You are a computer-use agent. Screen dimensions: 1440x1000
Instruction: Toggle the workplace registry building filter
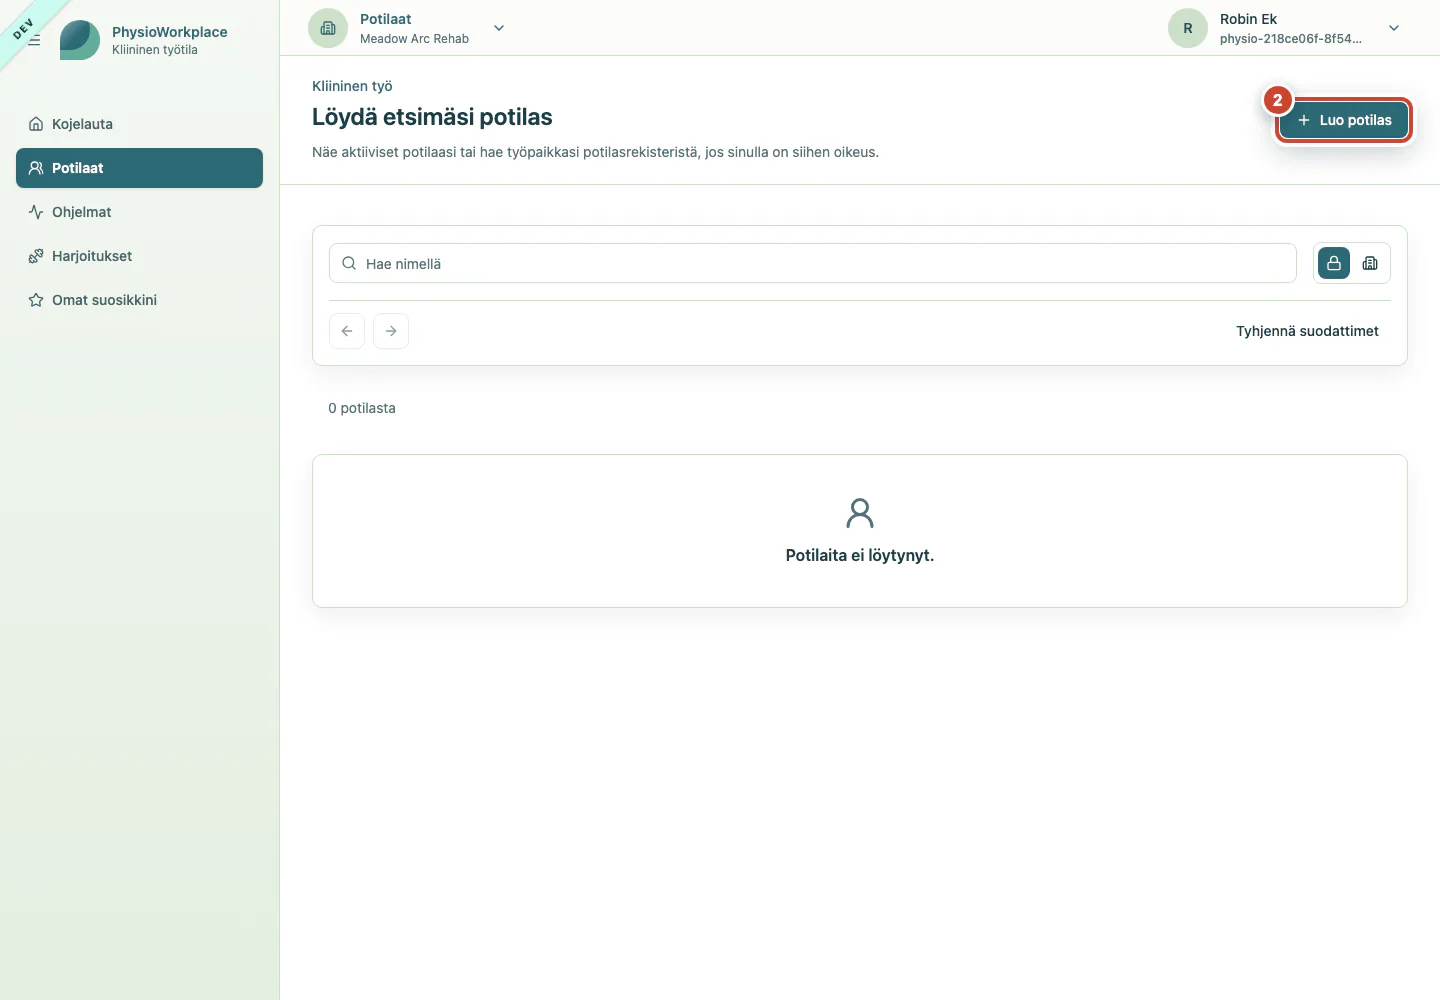(1370, 263)
